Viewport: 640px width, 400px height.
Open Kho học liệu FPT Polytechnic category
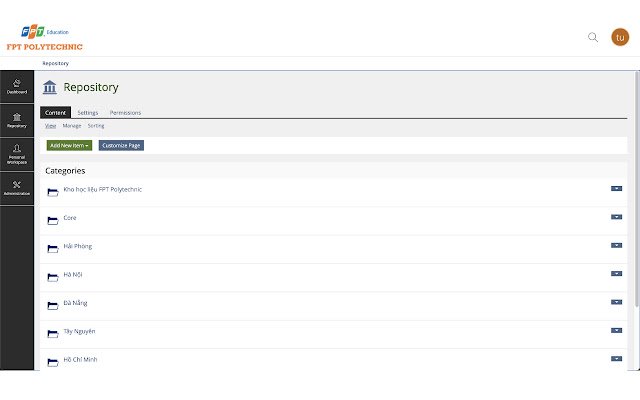(x=102, y=189)
